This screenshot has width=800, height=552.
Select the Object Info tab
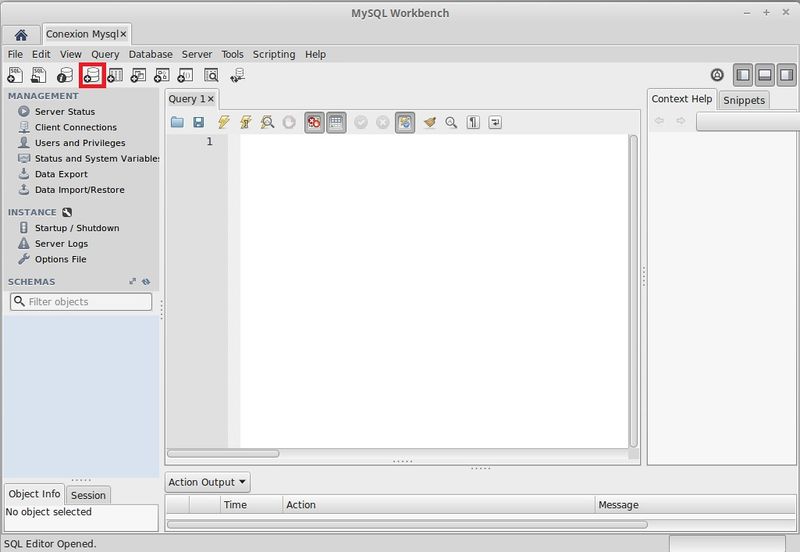coord(34,494)
